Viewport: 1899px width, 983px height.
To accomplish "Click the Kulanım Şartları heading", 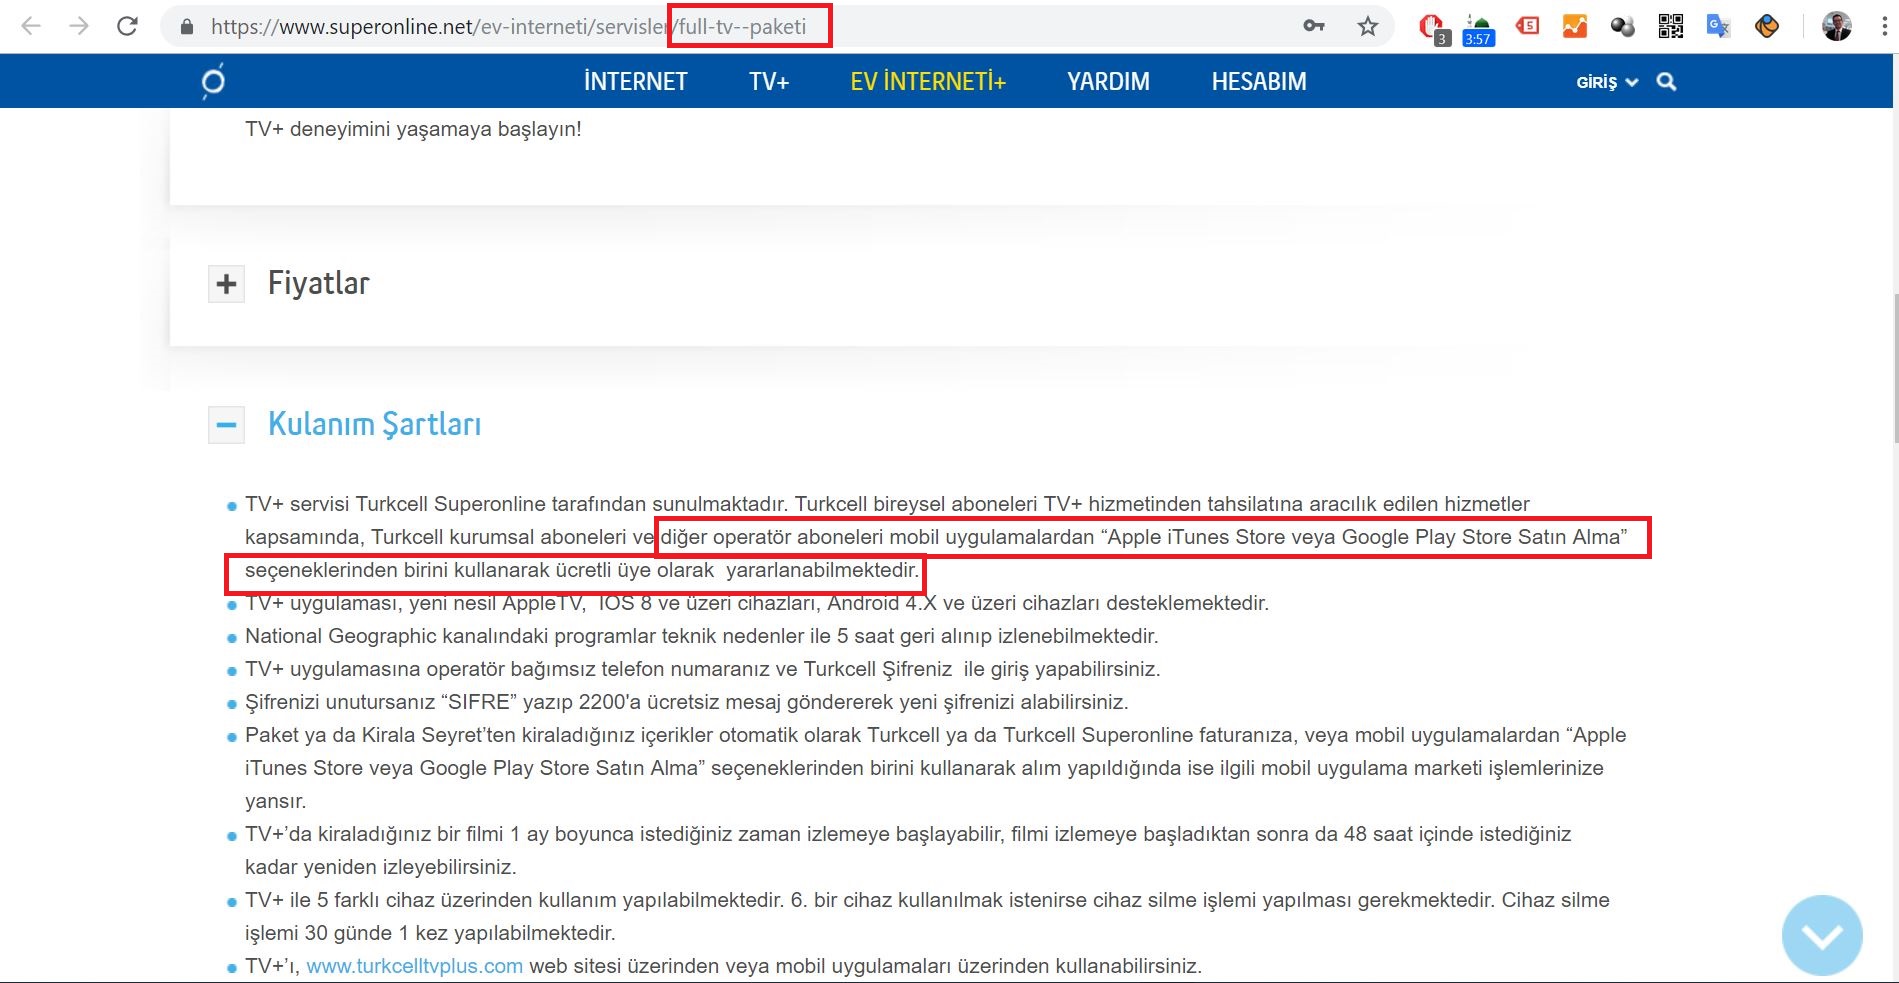I will (x=374, y=424).
